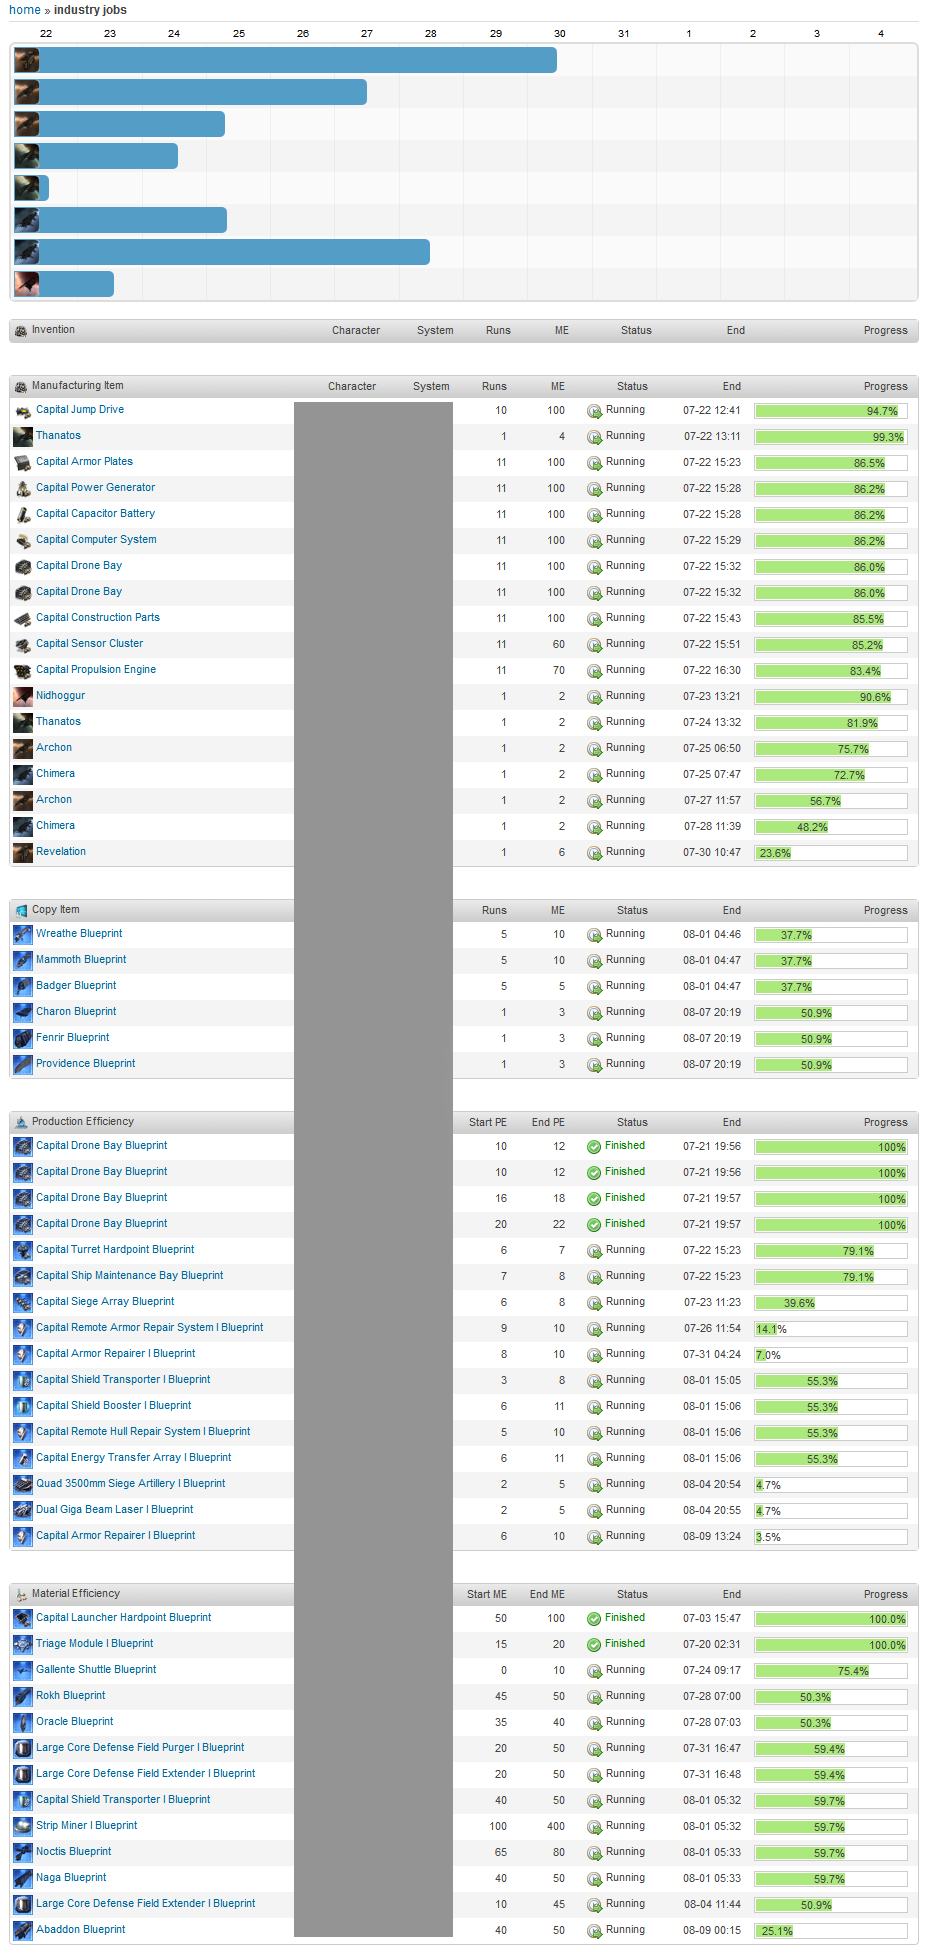Click the Running status icon for Nidhoggur
925x1951 pixels.
(x=594, y=697)
